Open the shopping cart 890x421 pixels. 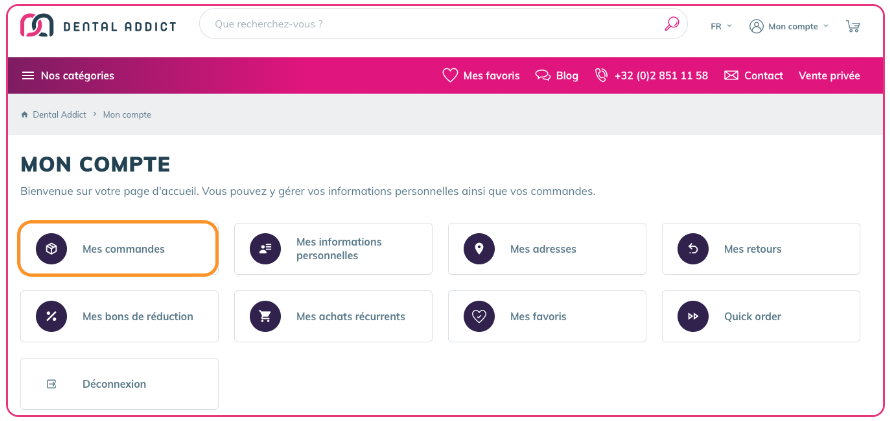pos(853,26)
